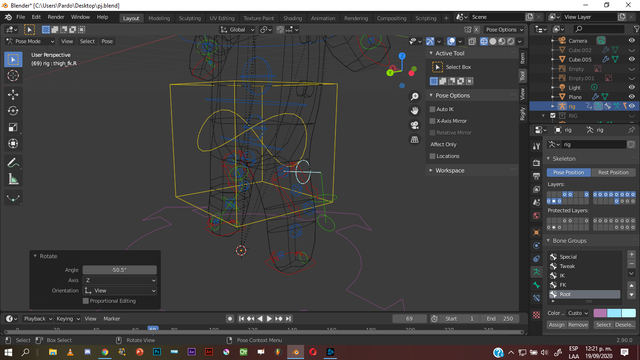The height and width of the screenshot is (360, 640).
Task: Jump to timeline start frame button
Action: tap(241, 319)
